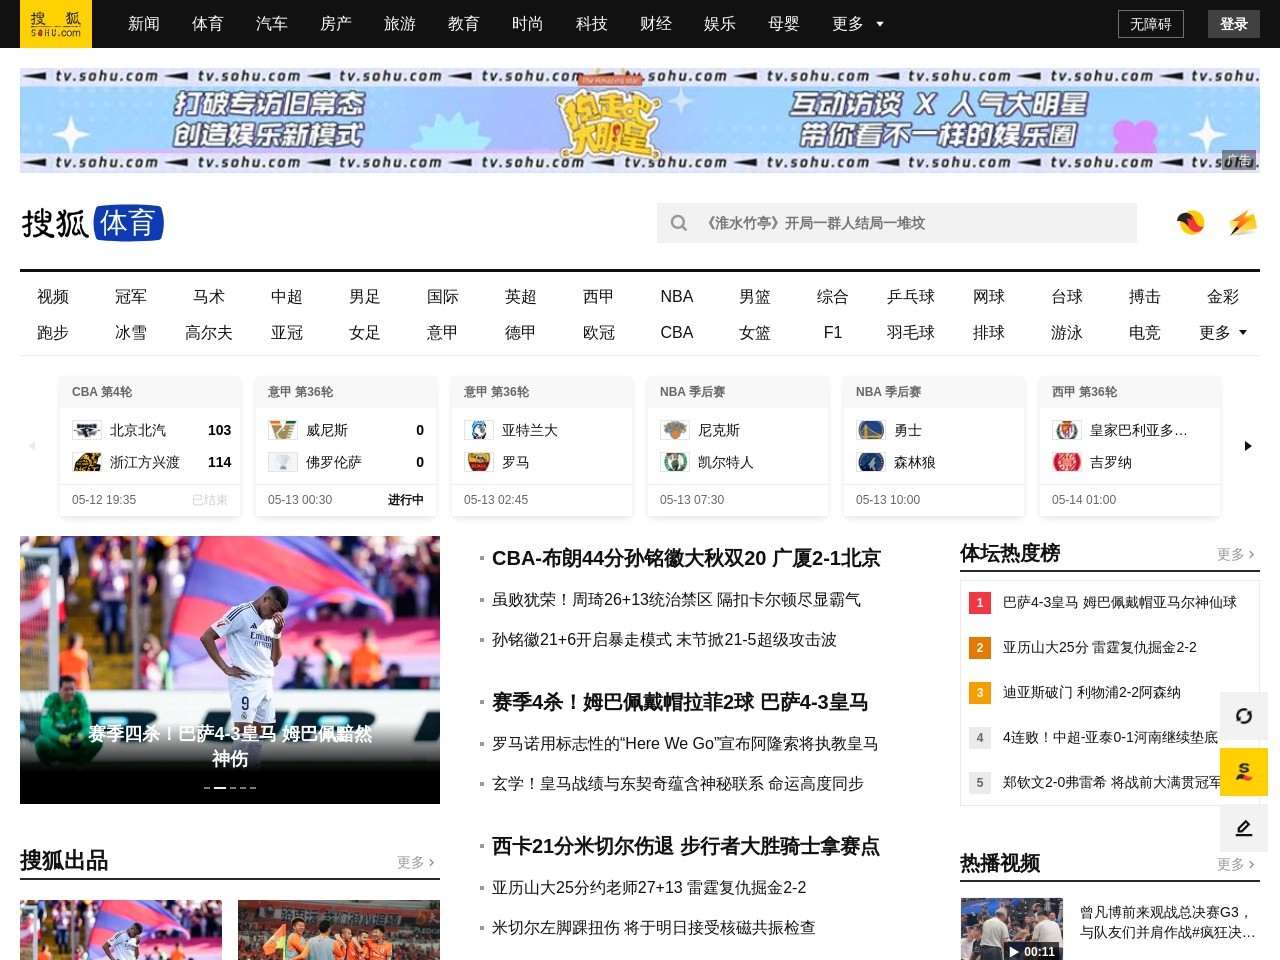Viewport: 1280px width, 960px height.
Task: Click the search input field
Action: (897, 223)
